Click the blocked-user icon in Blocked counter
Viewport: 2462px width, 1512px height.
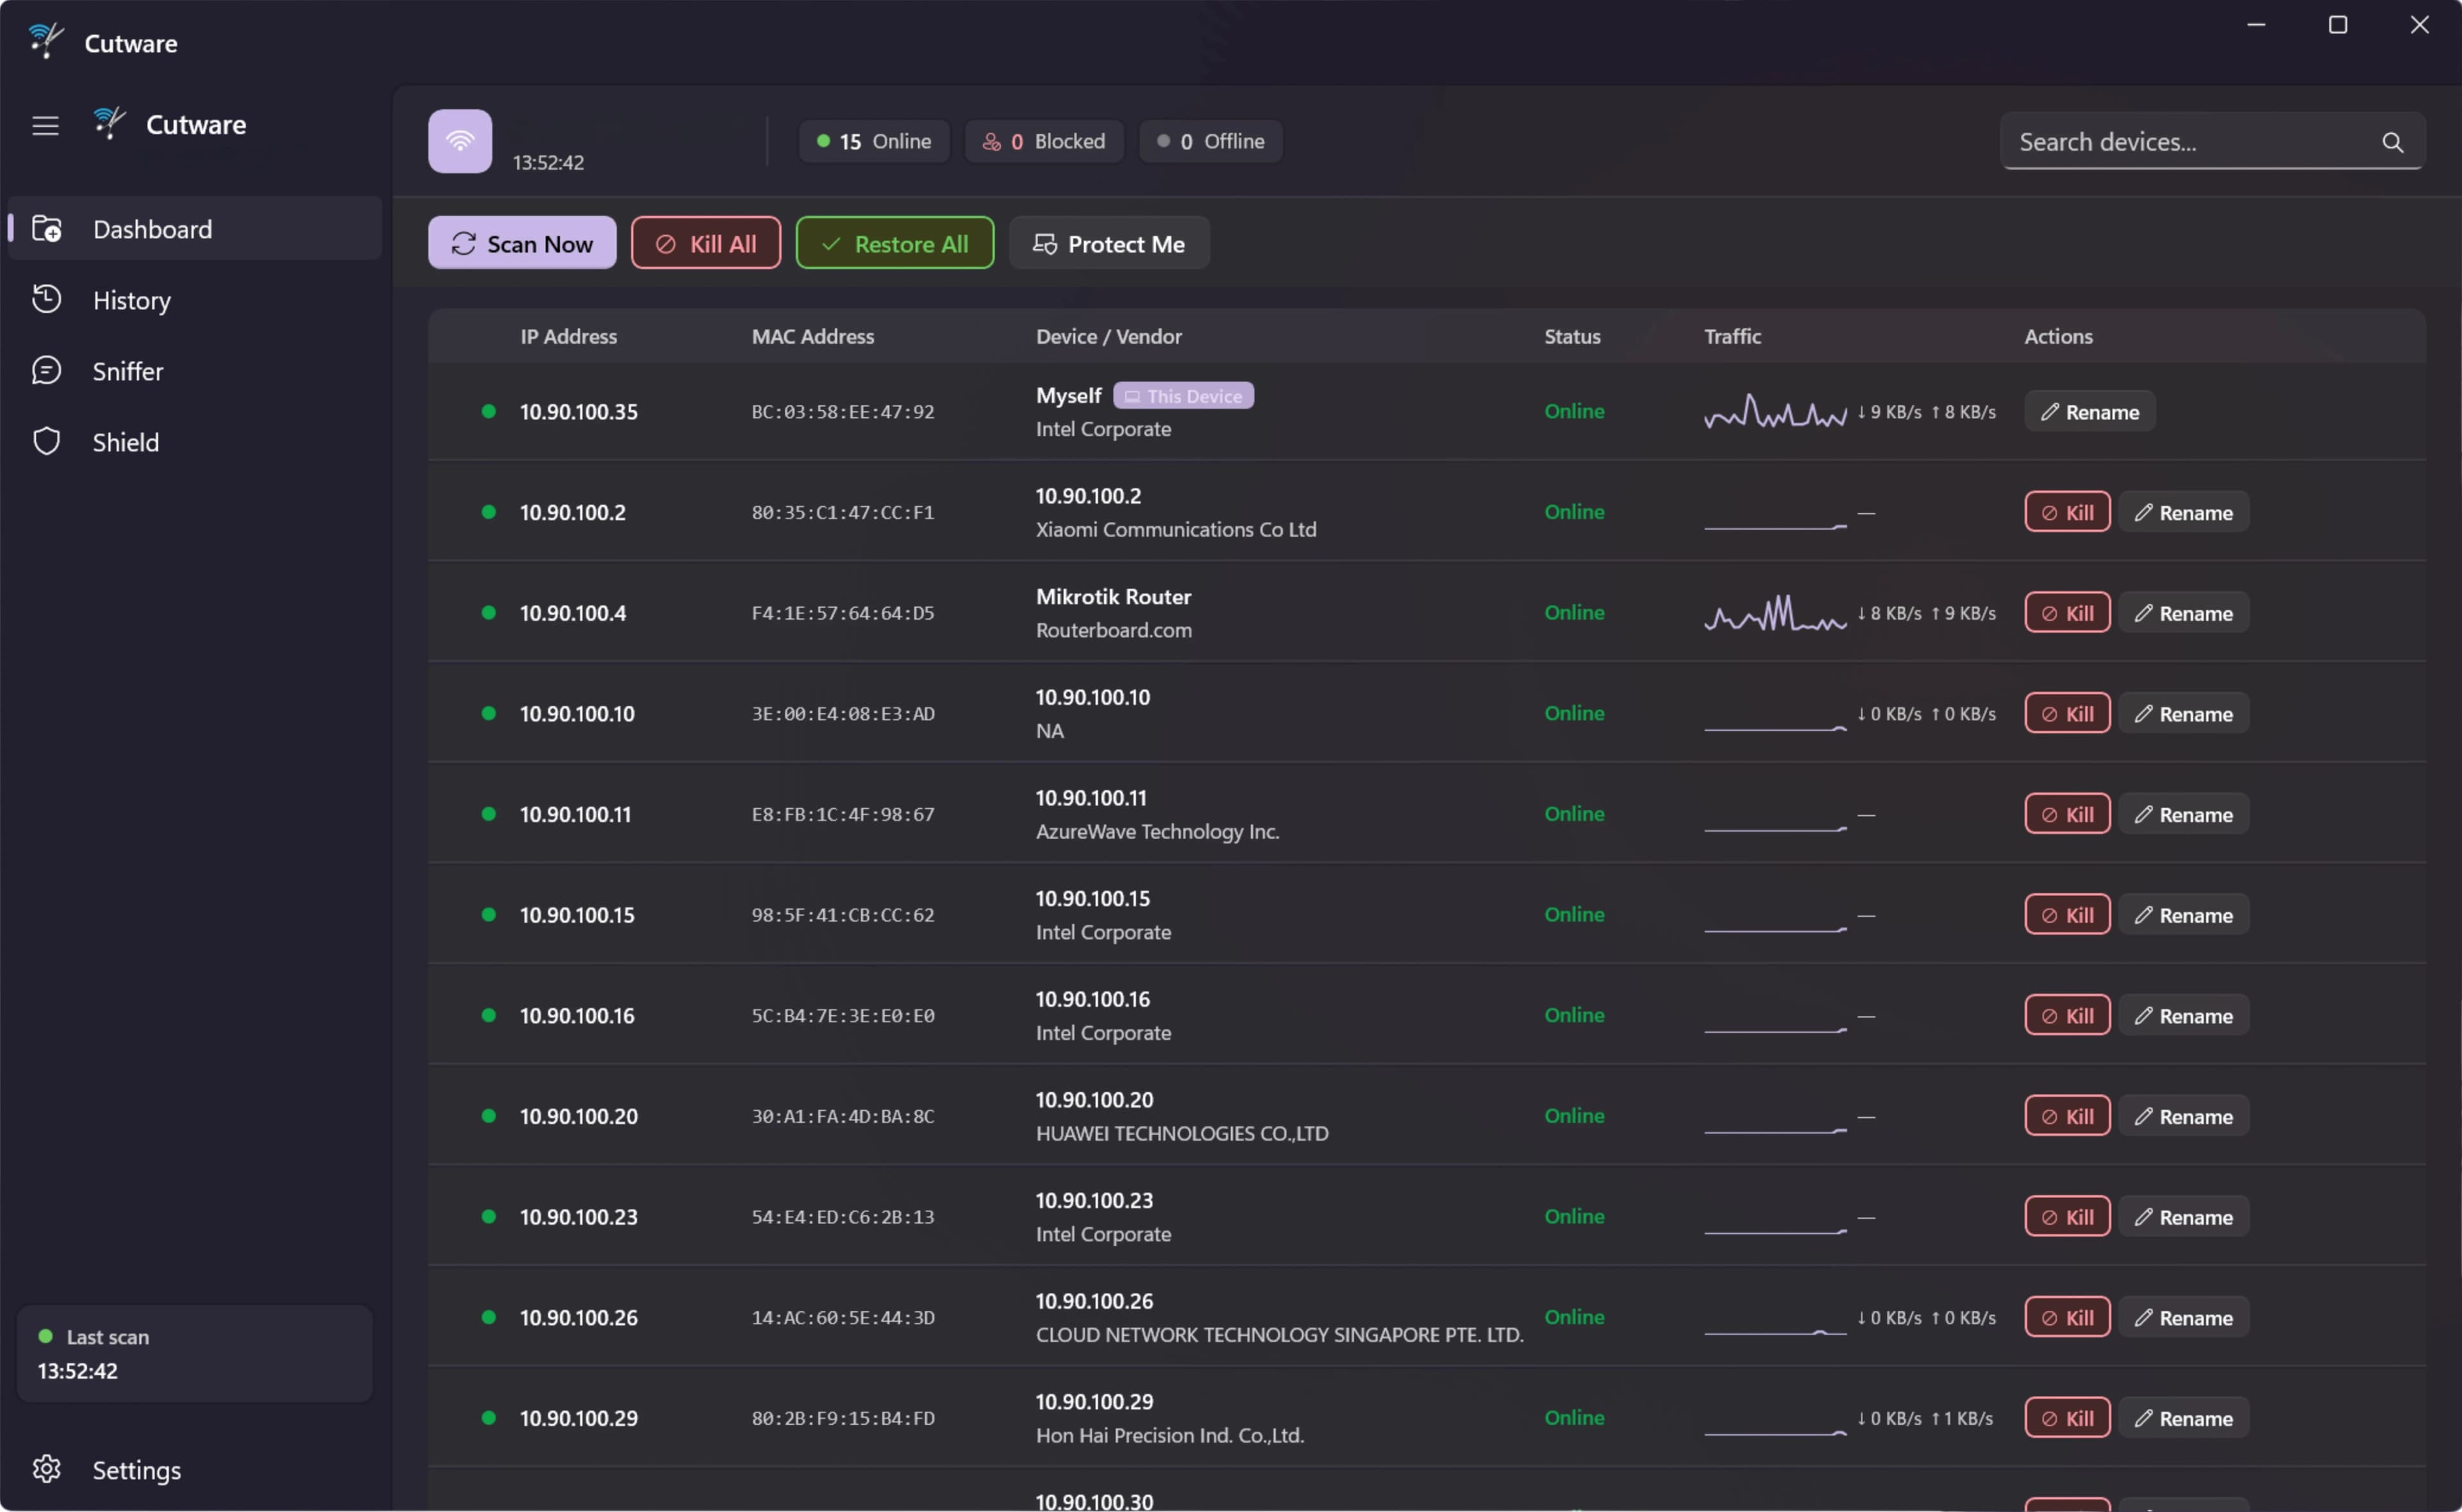click(x=991, y=142)
